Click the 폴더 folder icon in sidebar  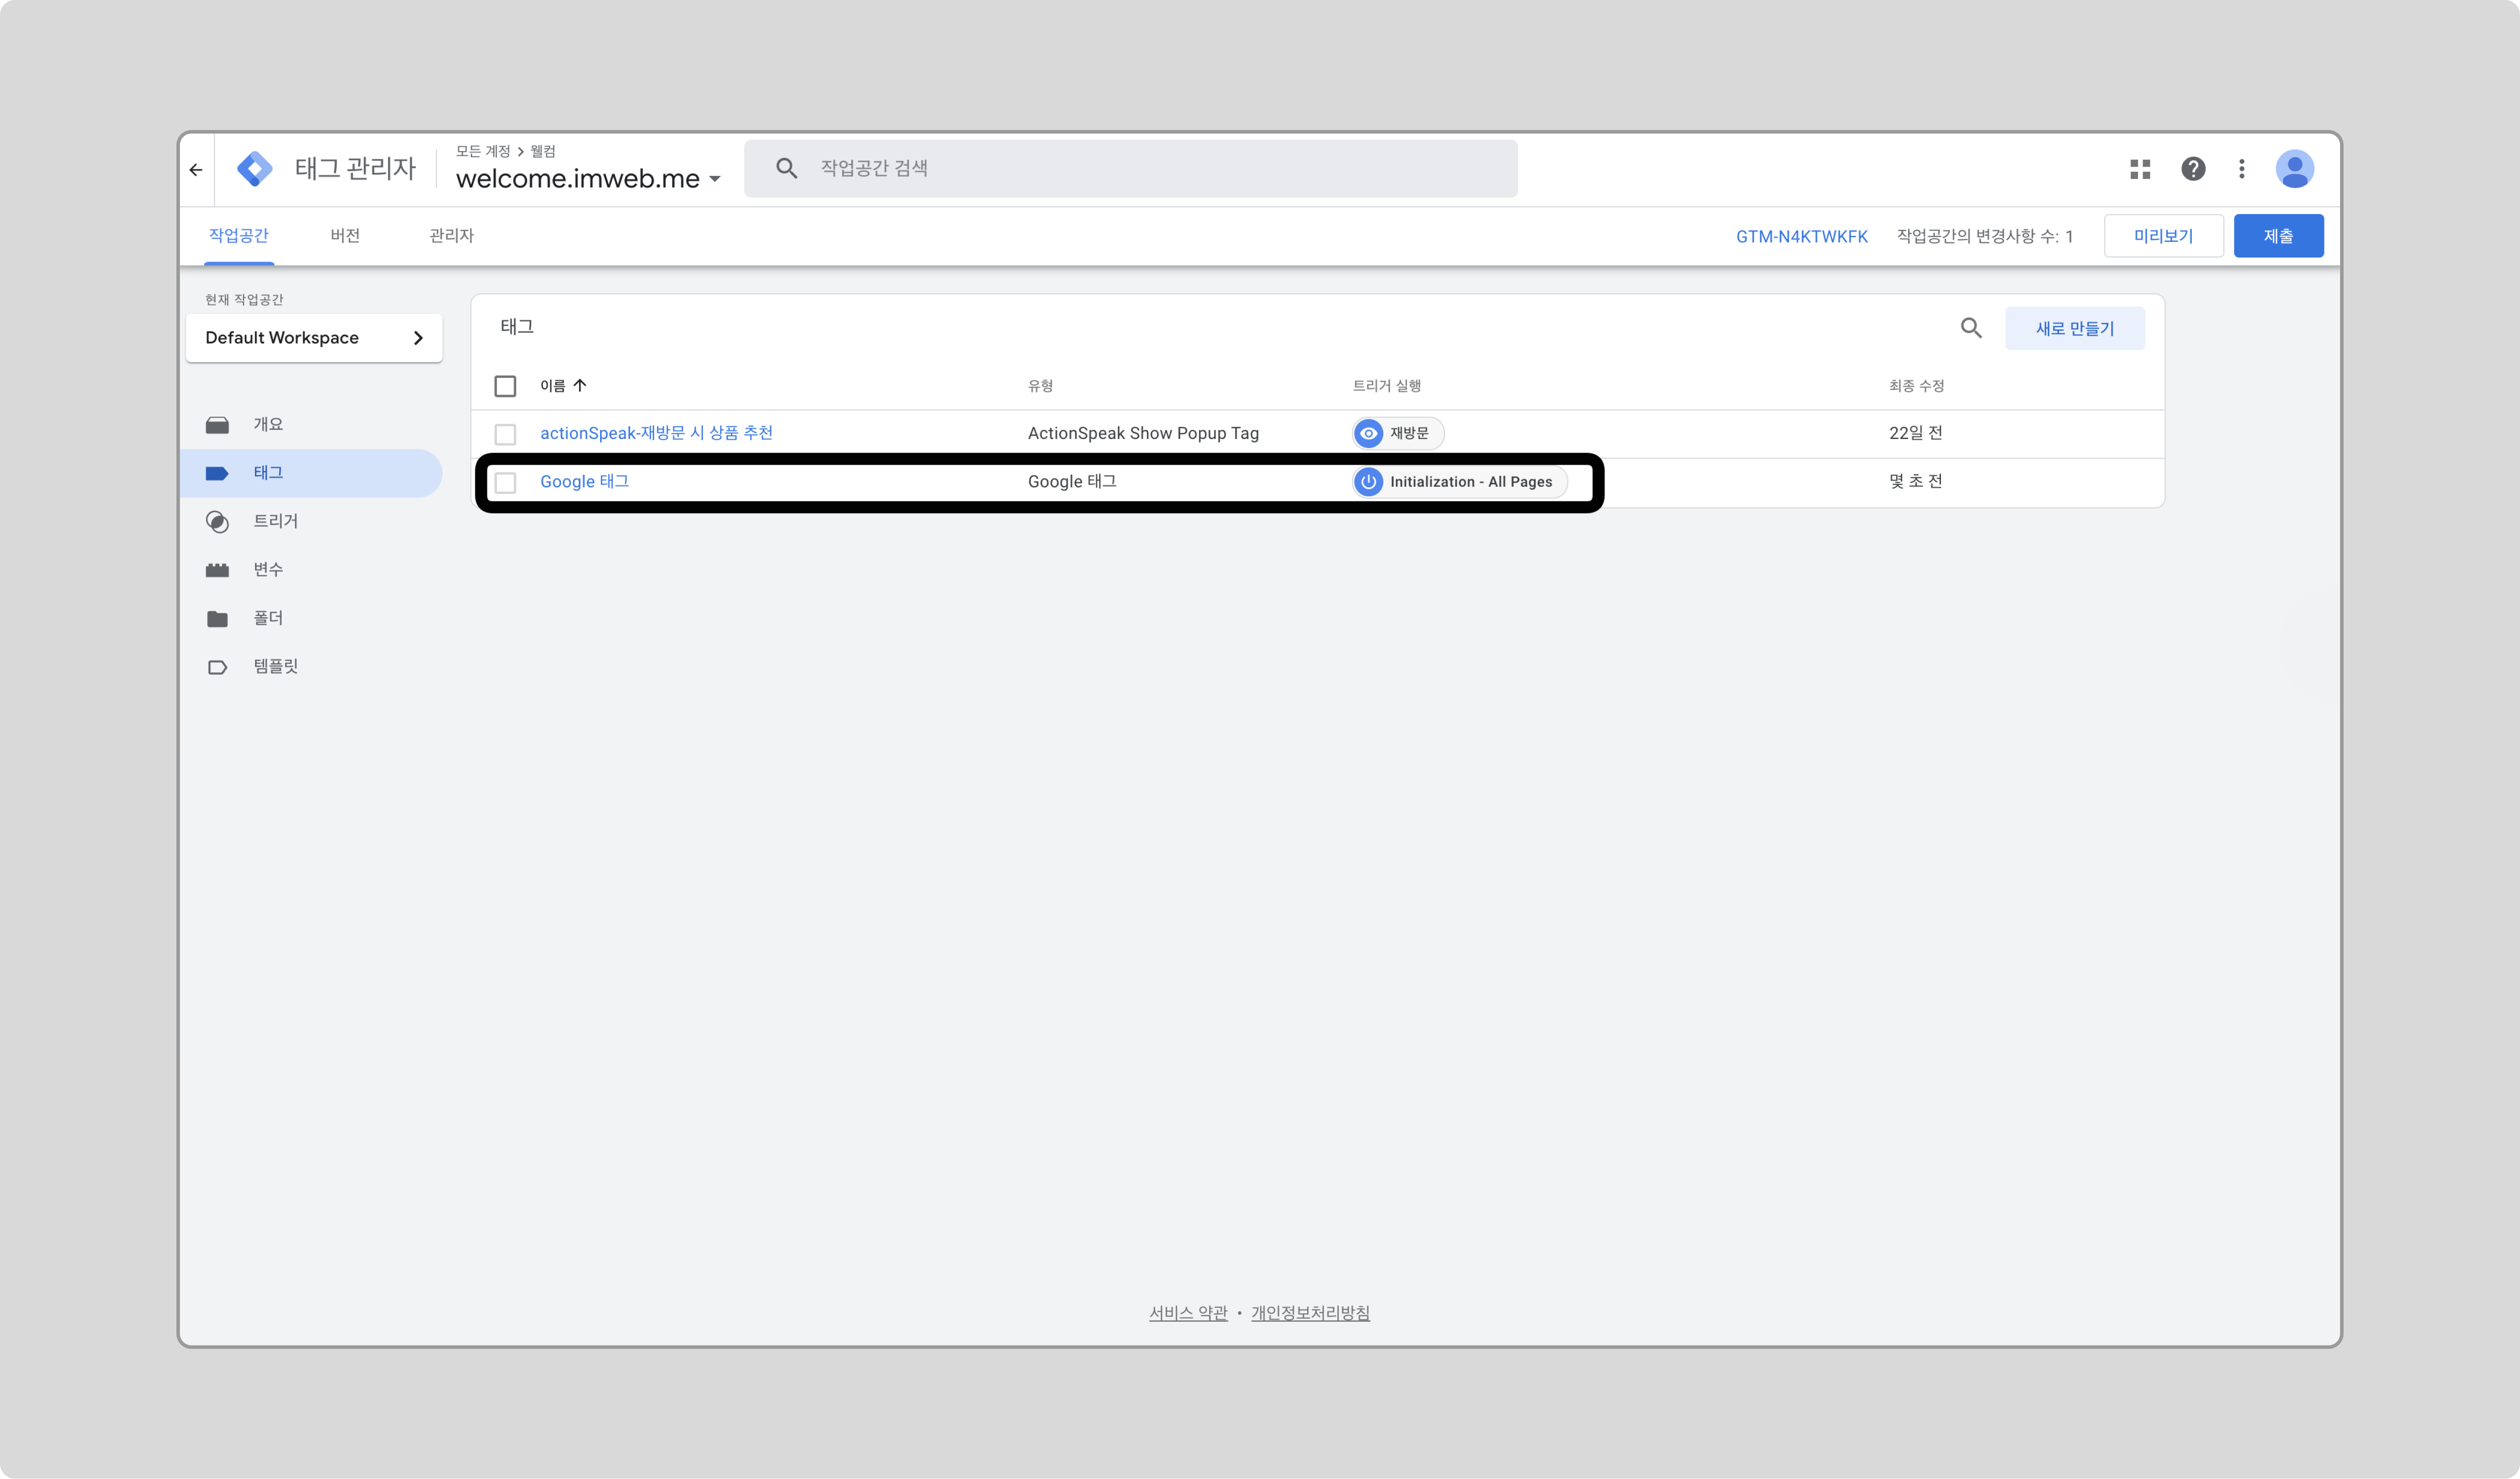[x=217, y=618]
